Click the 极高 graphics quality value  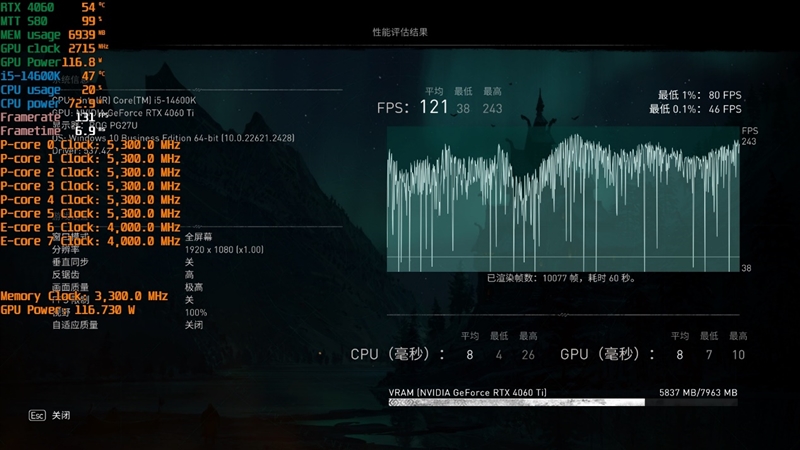(194, 287)
